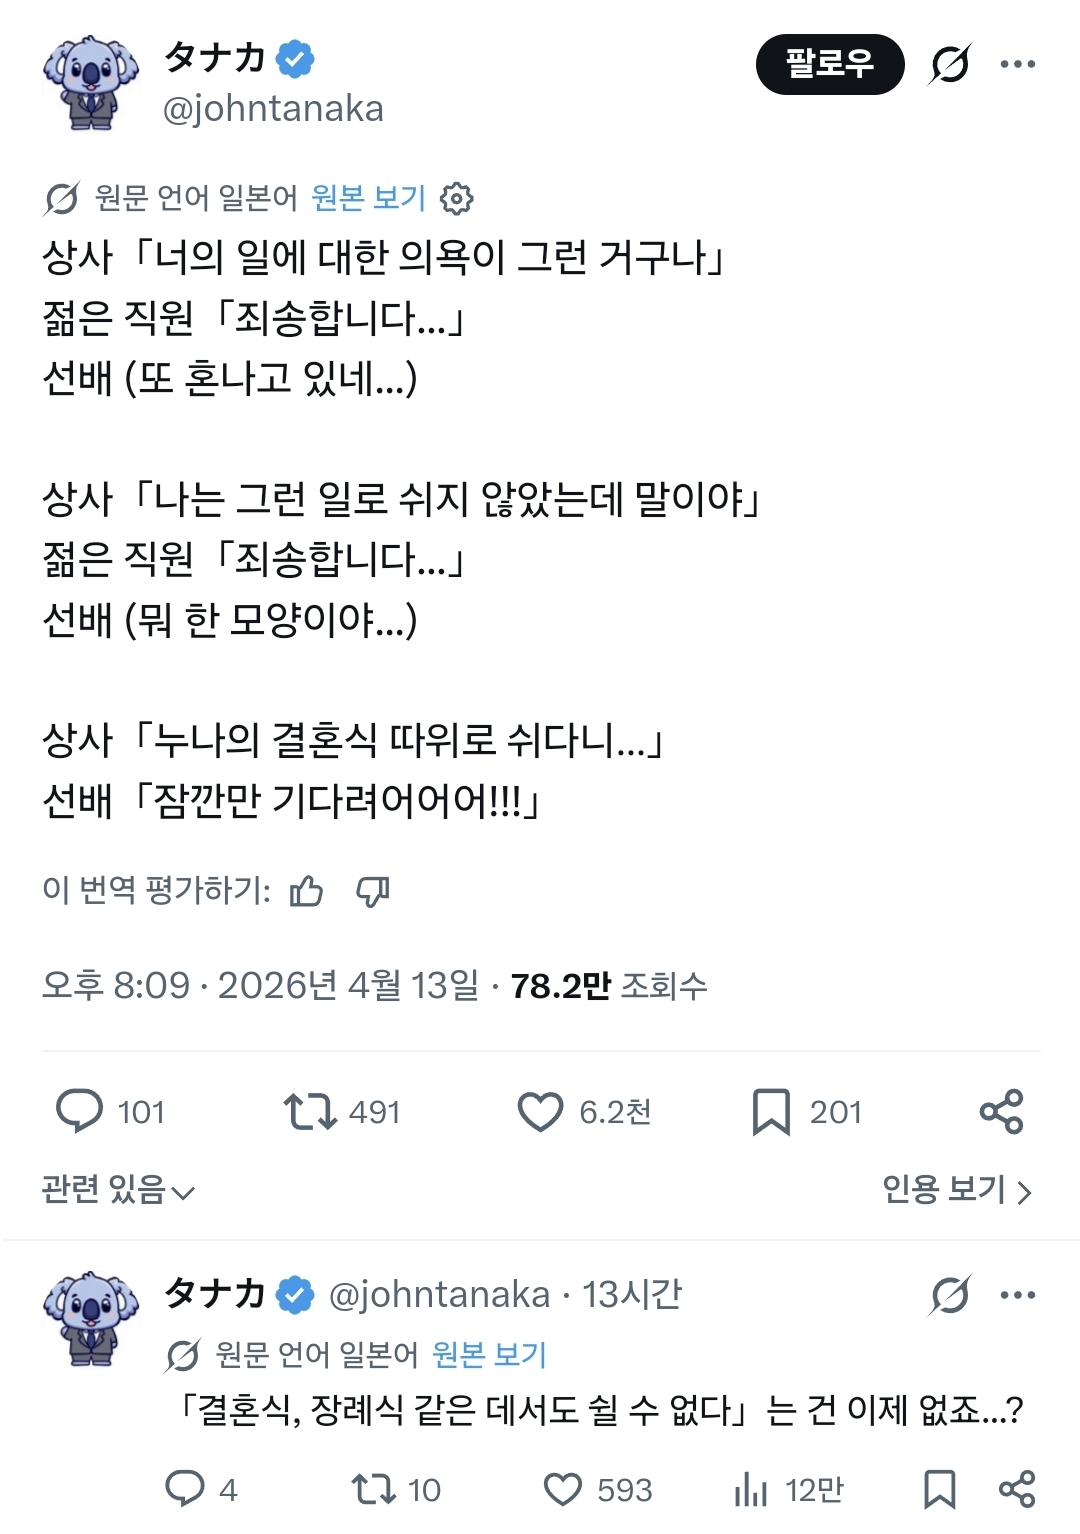Screen dimensions: 1080x1534
Task: Share the main tweet
Action: (1001, 1111)
